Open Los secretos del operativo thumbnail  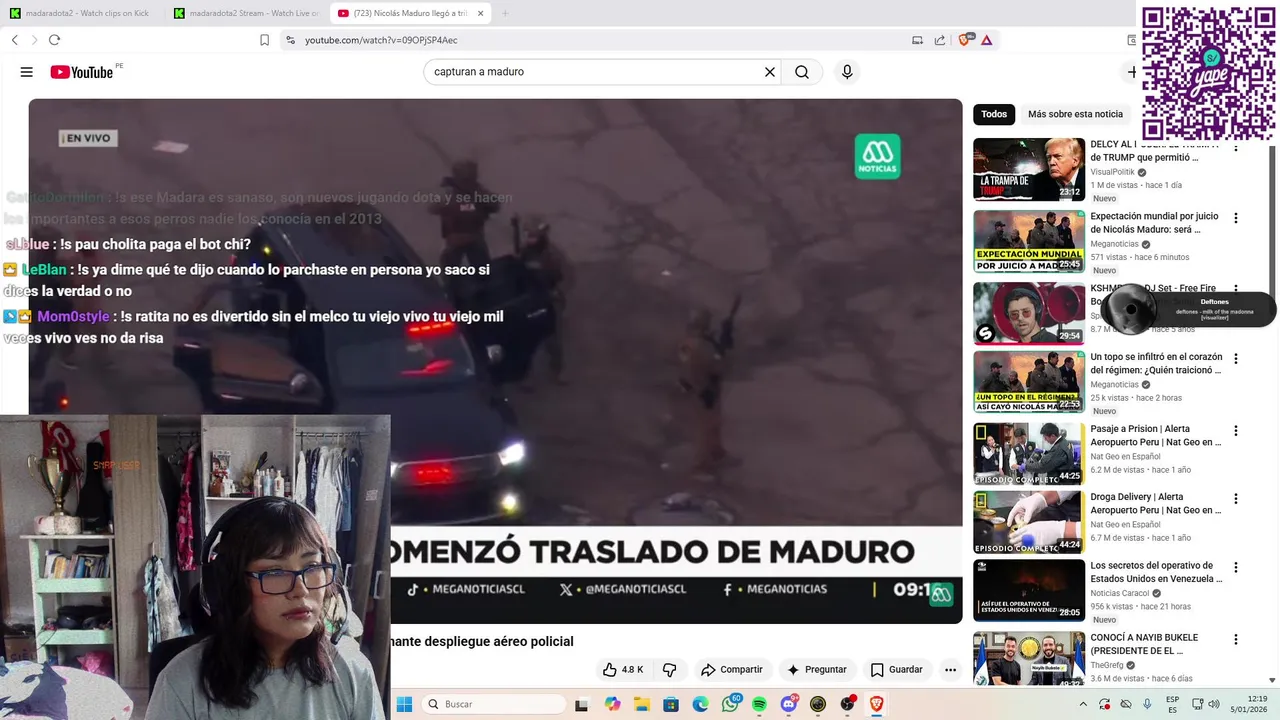click(x=1029, y=590)
